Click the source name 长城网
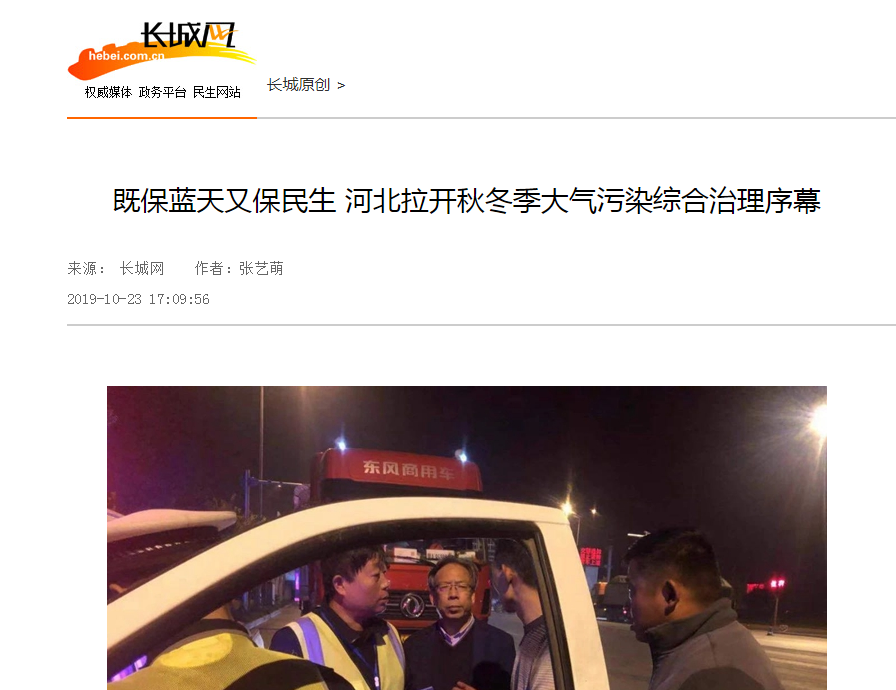The width and height of the screenshot is (896, 690). click(x=142, y=268)
